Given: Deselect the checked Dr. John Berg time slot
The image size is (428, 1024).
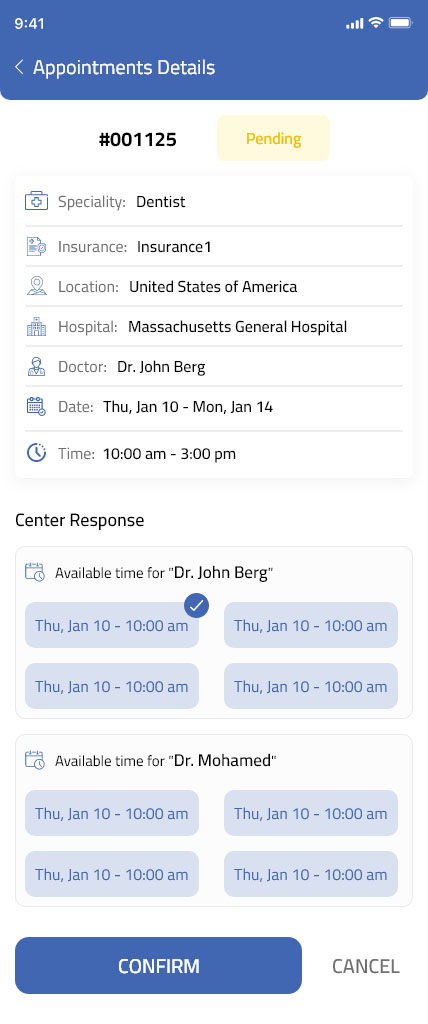Looking at the screenshot, I should [x=112, y=626].
